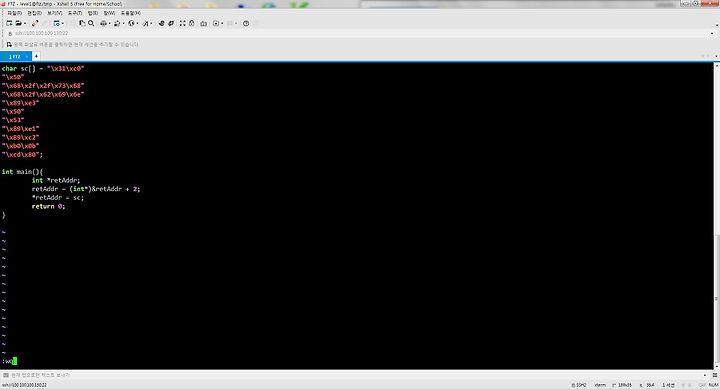Expand the Properties dropdown arrow
Viewport: 720px width, 389px height.
coord(63,23)
